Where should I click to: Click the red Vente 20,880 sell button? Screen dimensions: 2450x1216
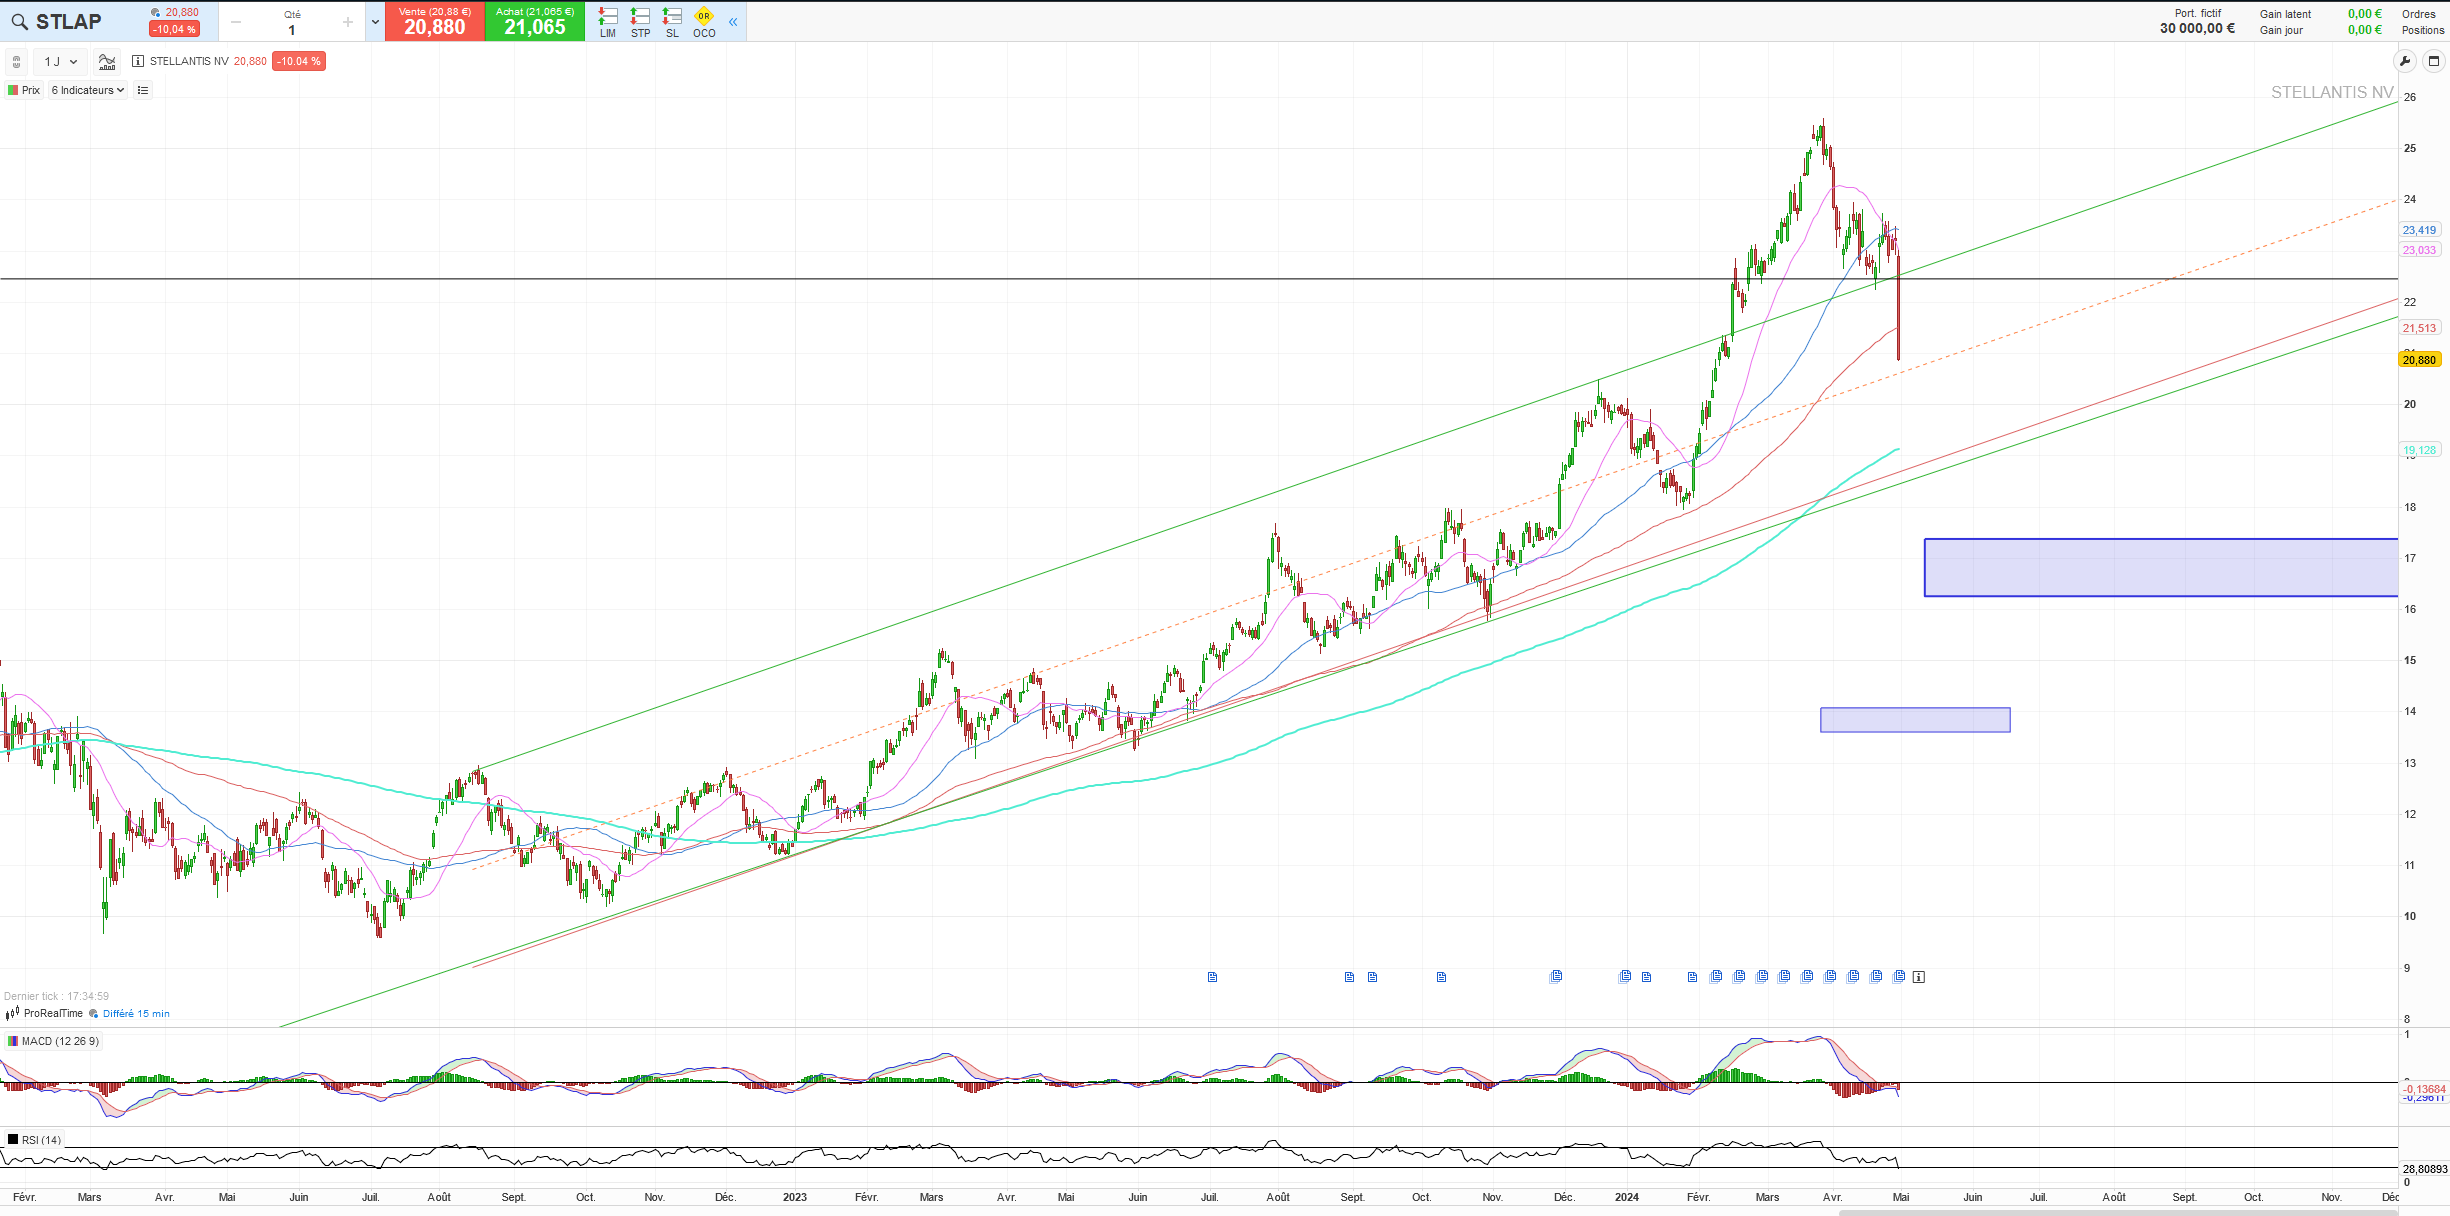[434, 21]
